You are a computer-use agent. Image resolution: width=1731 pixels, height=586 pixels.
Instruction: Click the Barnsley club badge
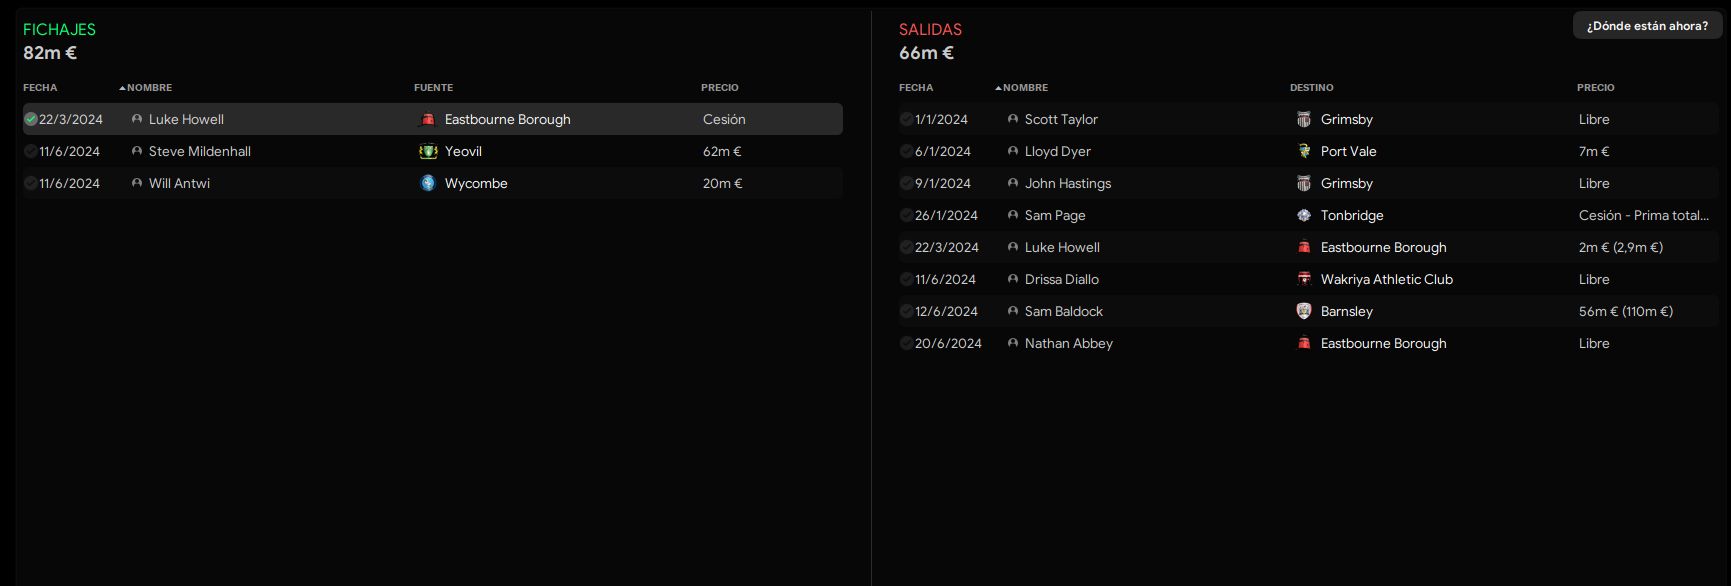(1304, 311)
